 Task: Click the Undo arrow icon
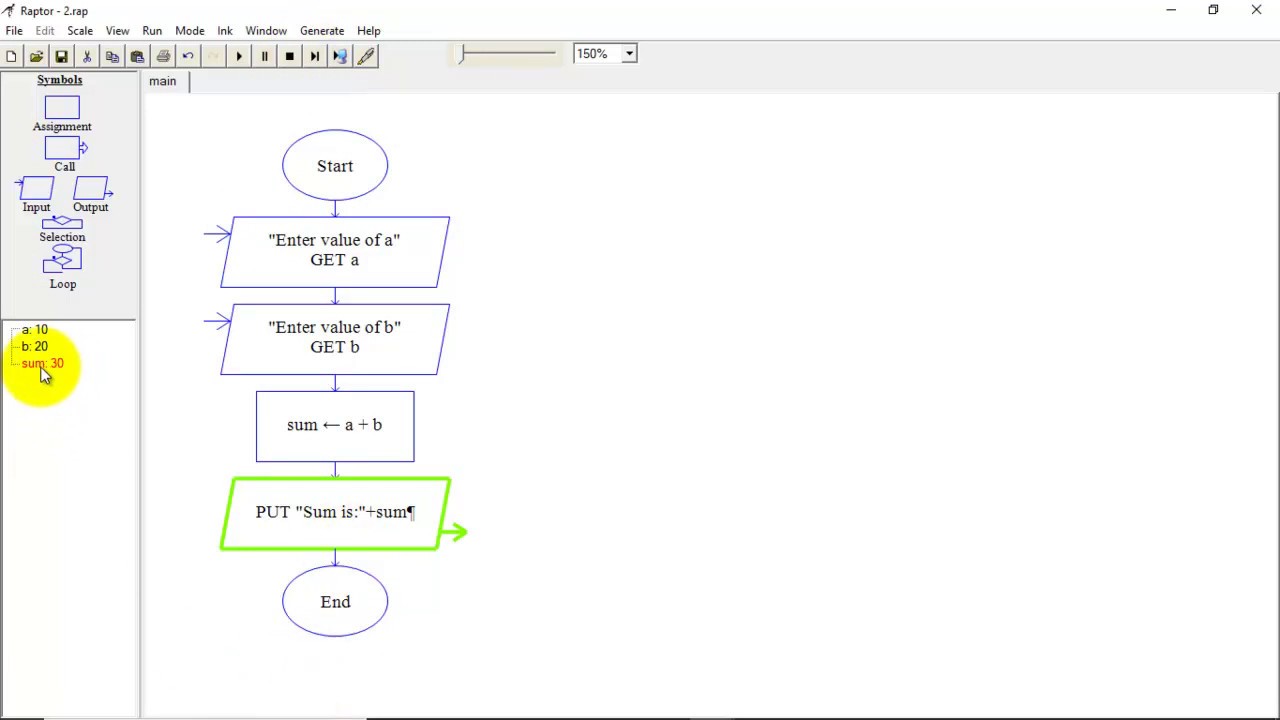point(188,56)
